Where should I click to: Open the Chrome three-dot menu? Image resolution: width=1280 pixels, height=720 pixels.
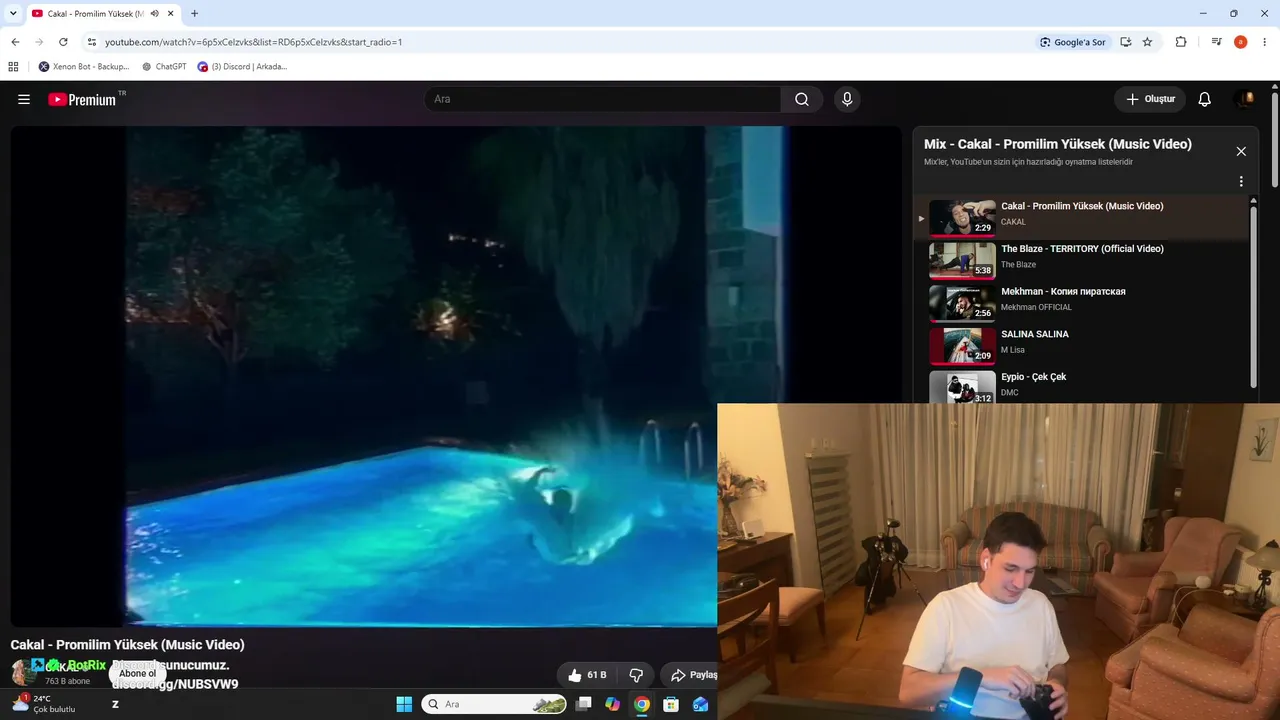coord(1266,42)
